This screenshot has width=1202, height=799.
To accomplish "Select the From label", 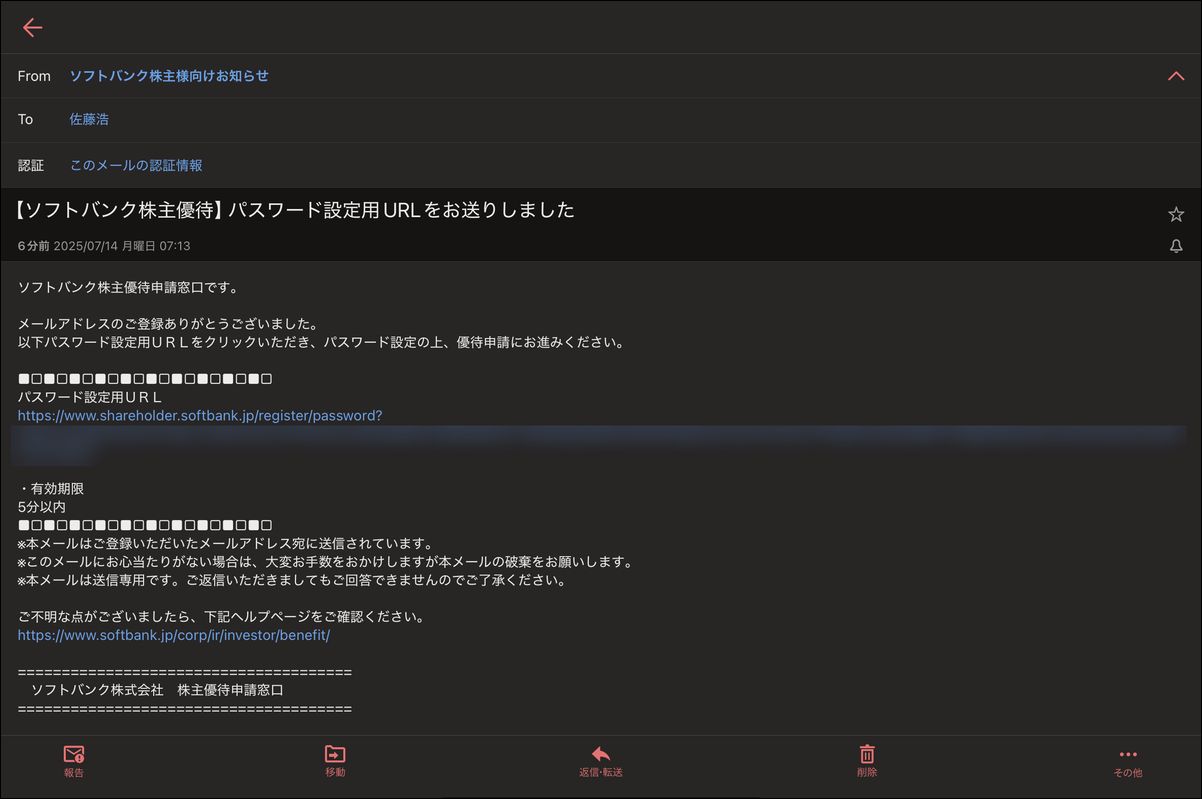I will [34, 76].
